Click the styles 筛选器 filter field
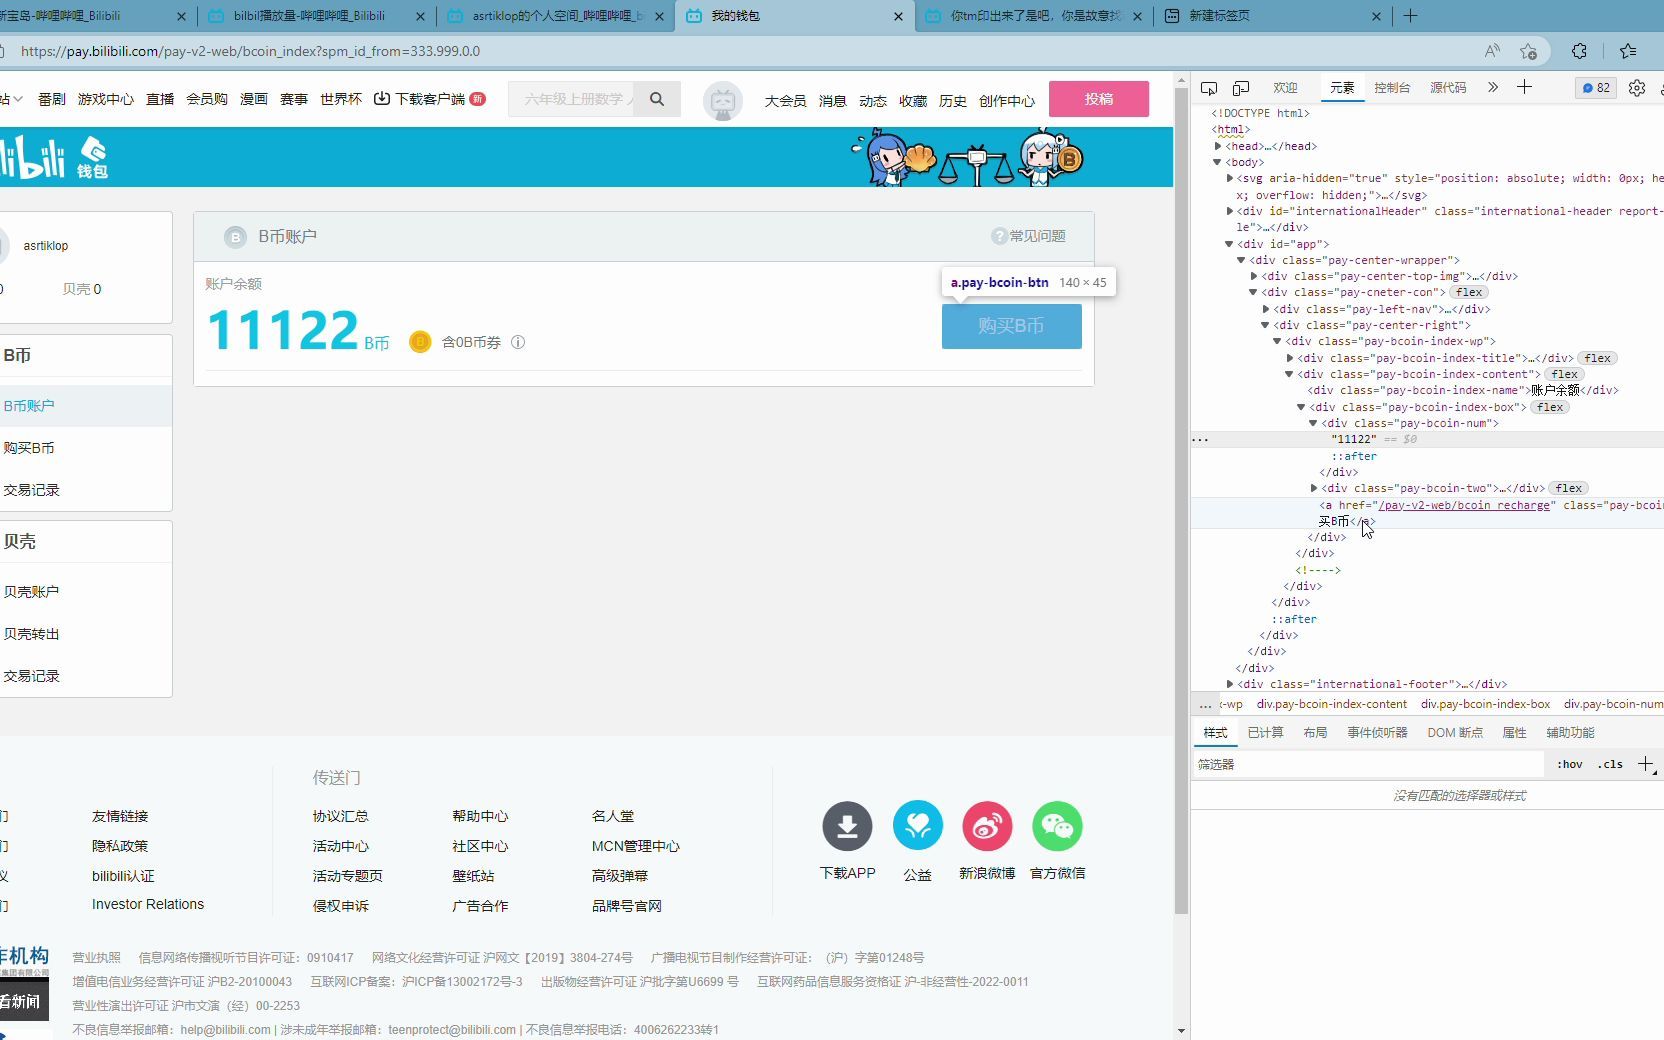This screenshot has width=1664, height=1040. click(1368, 764)
